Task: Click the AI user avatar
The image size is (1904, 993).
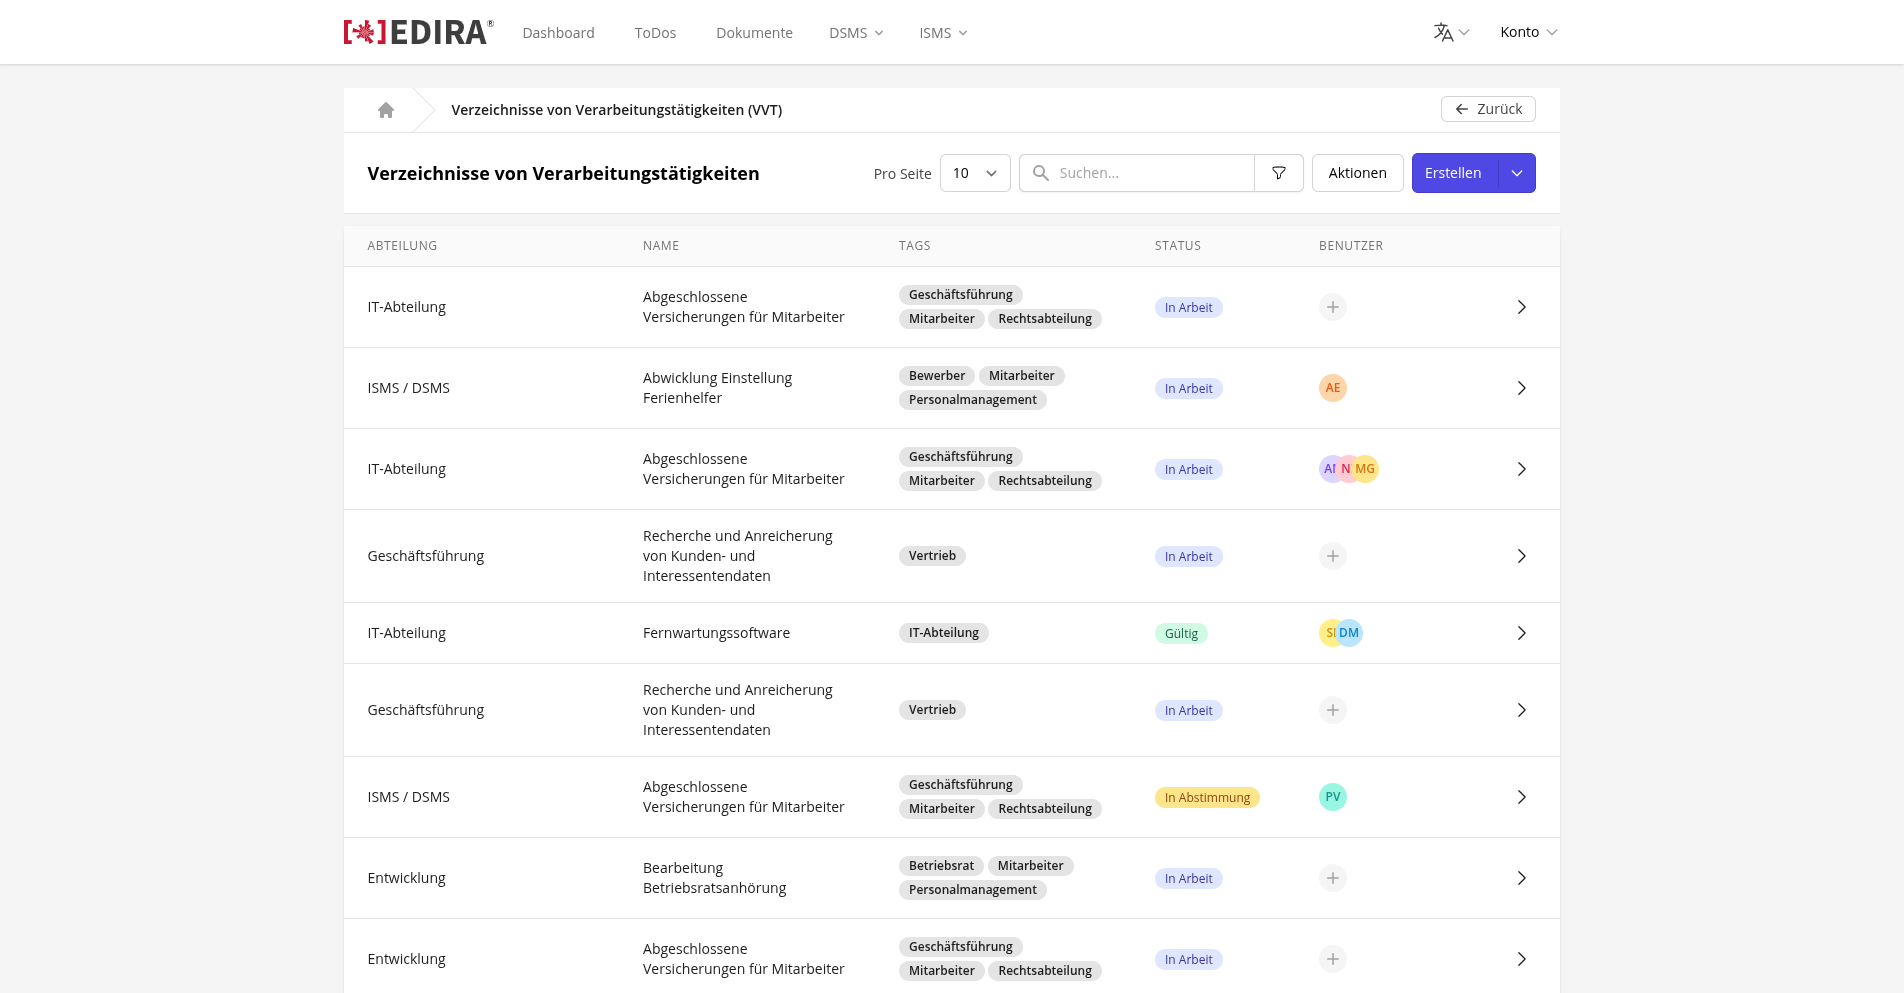Action: tap(1328, 469)
